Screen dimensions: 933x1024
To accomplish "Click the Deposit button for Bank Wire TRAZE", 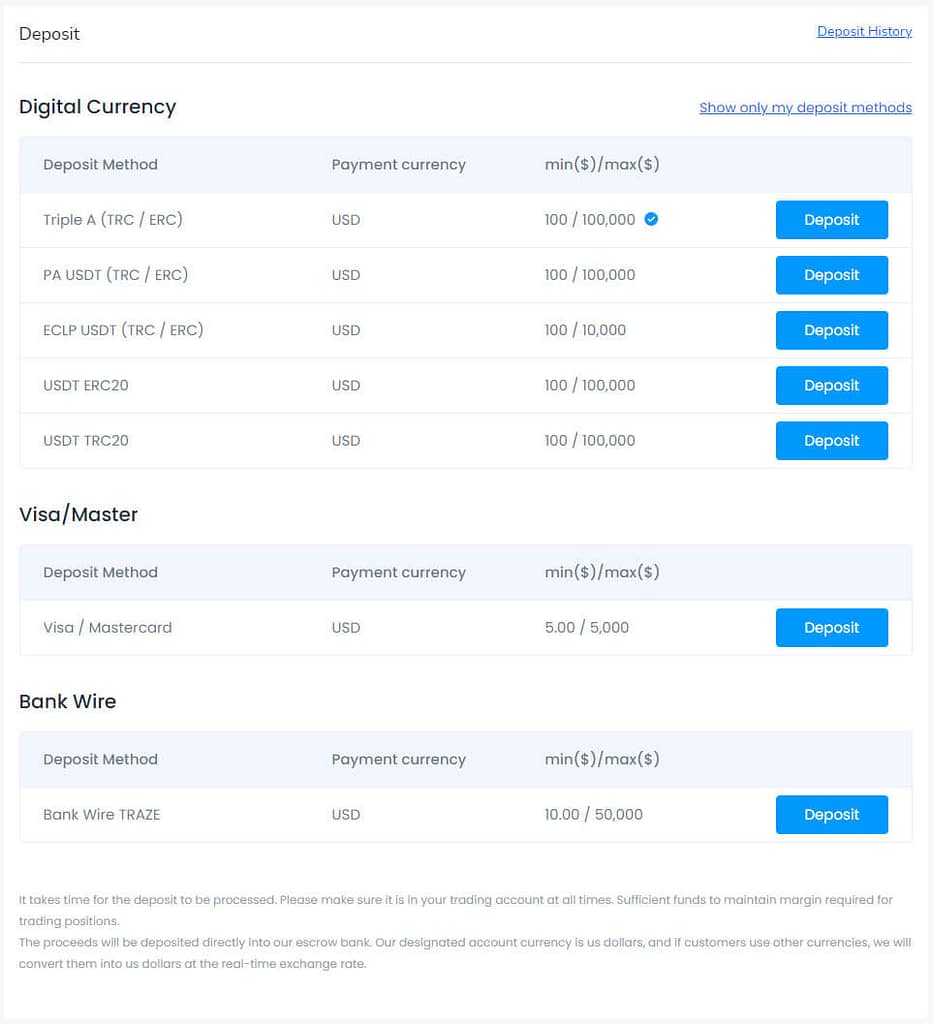I will (831, 814).
